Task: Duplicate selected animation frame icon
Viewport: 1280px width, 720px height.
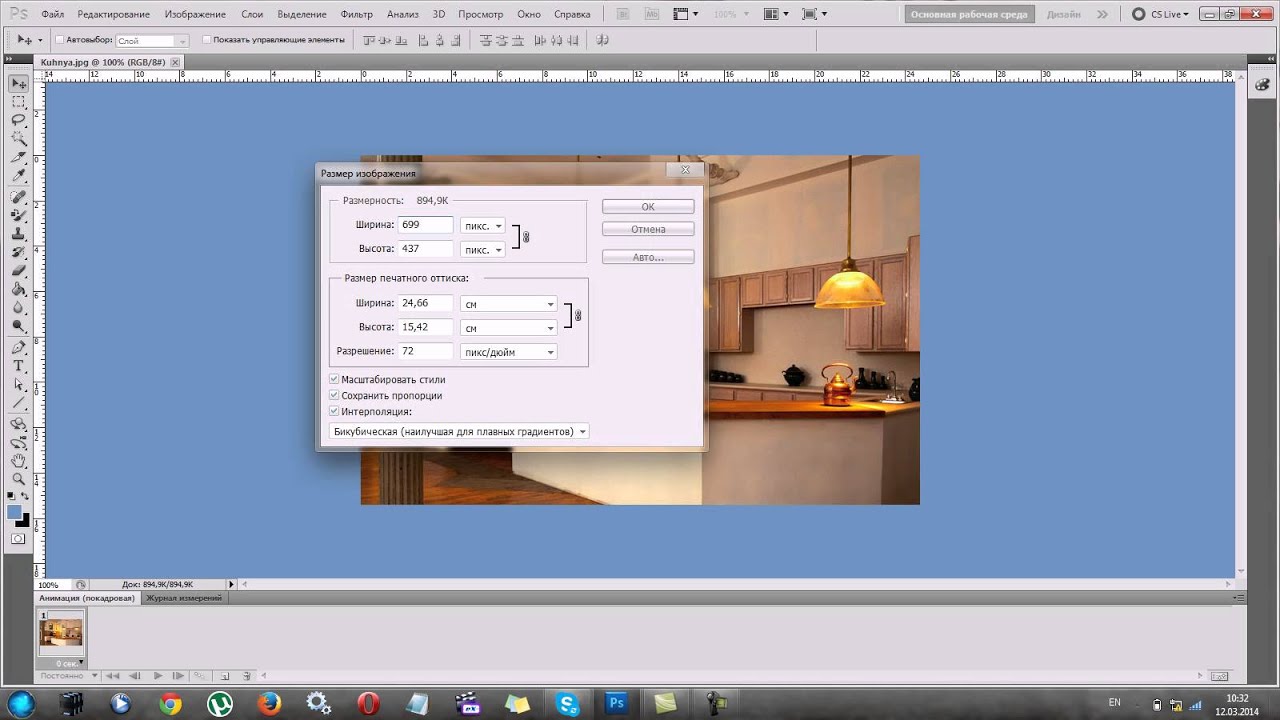Action: tap(225, 676)
